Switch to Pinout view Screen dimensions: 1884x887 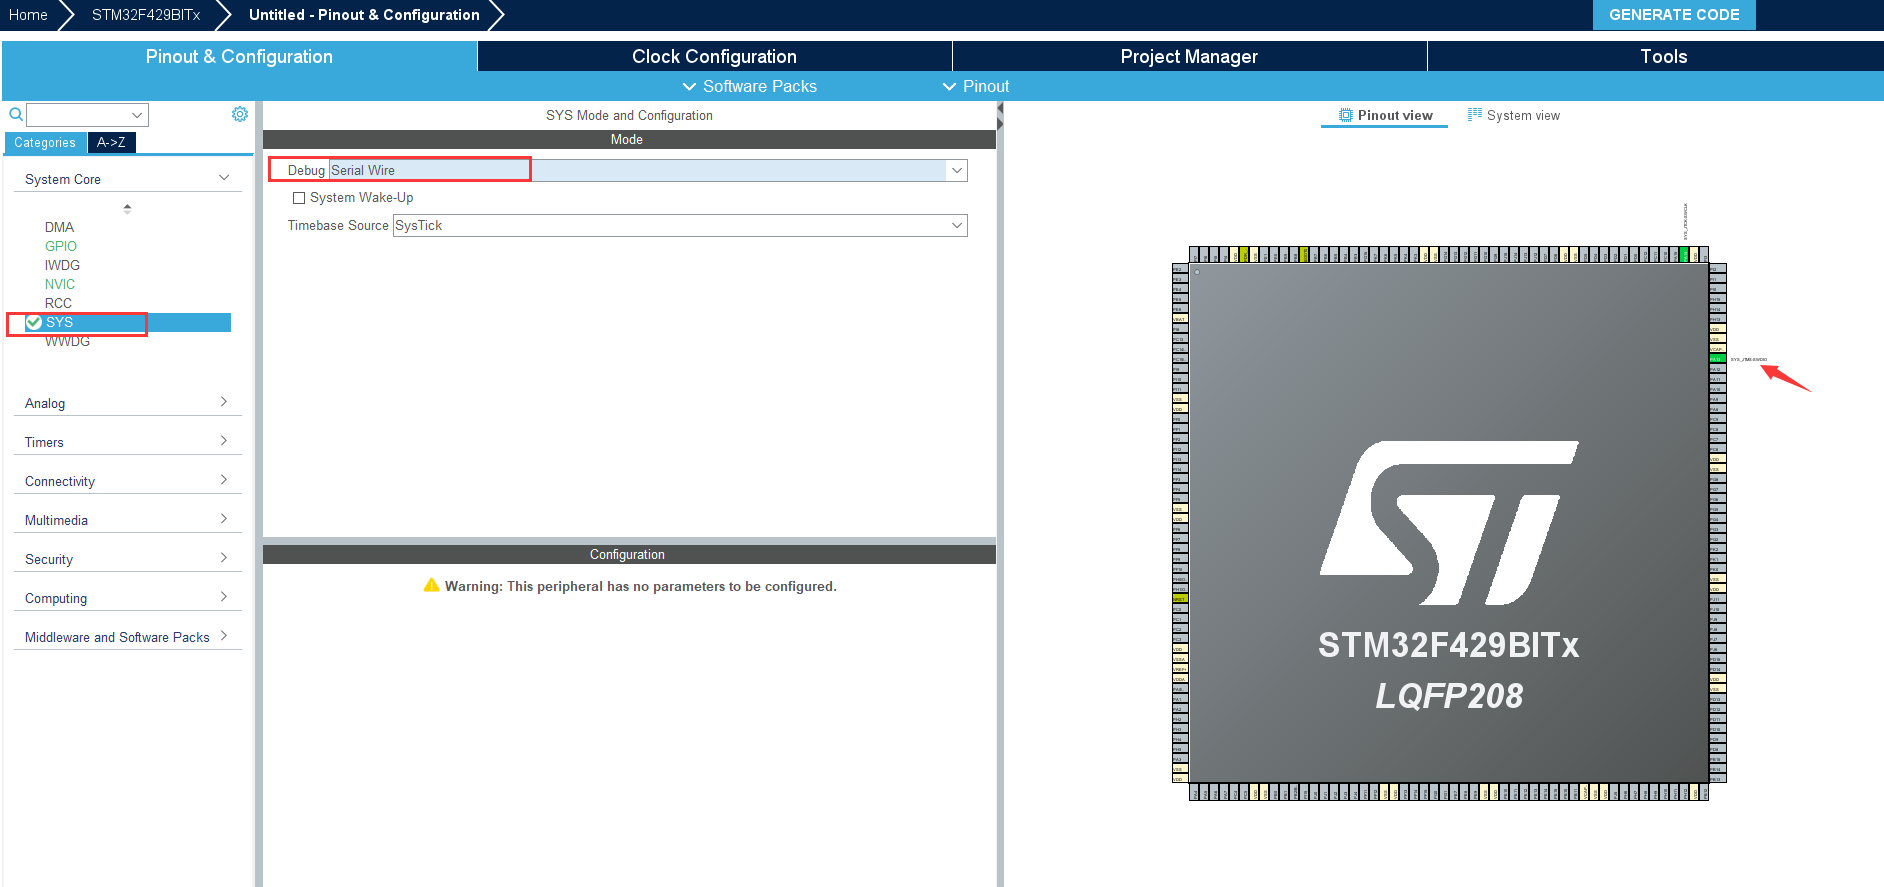(1385, 116)
